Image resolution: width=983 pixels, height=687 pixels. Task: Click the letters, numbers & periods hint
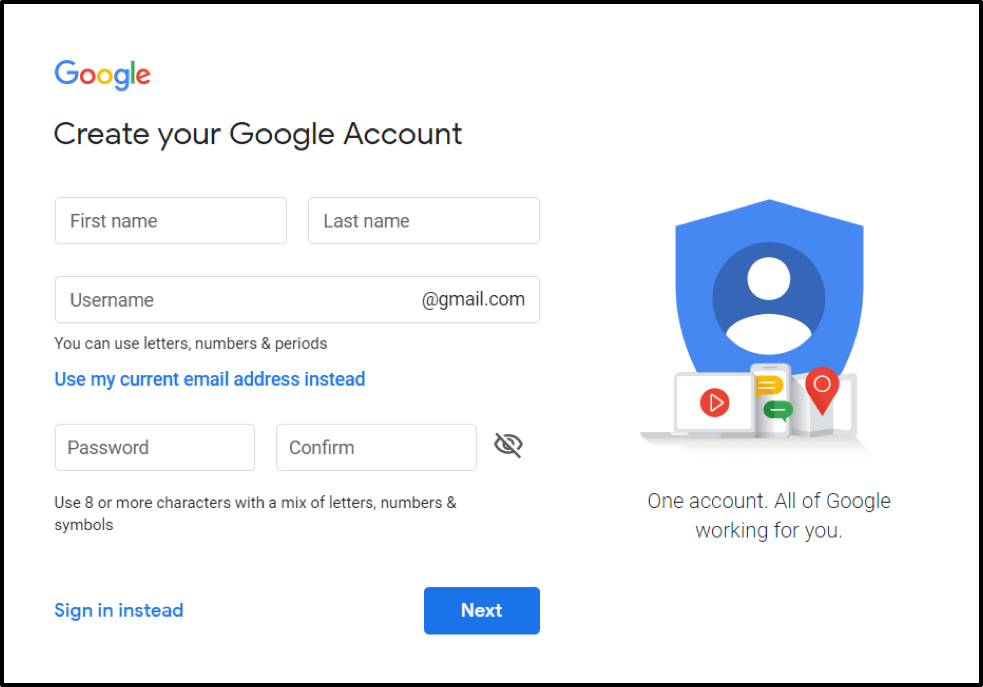pos(190,343)
